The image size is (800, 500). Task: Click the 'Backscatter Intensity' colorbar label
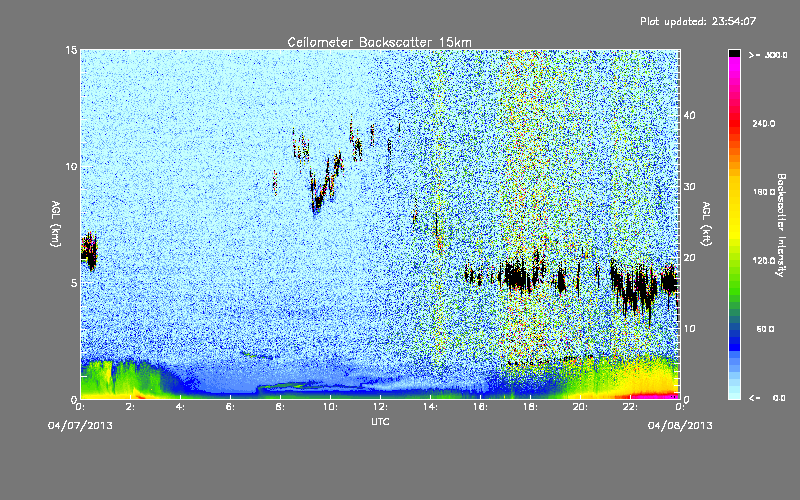781,225
